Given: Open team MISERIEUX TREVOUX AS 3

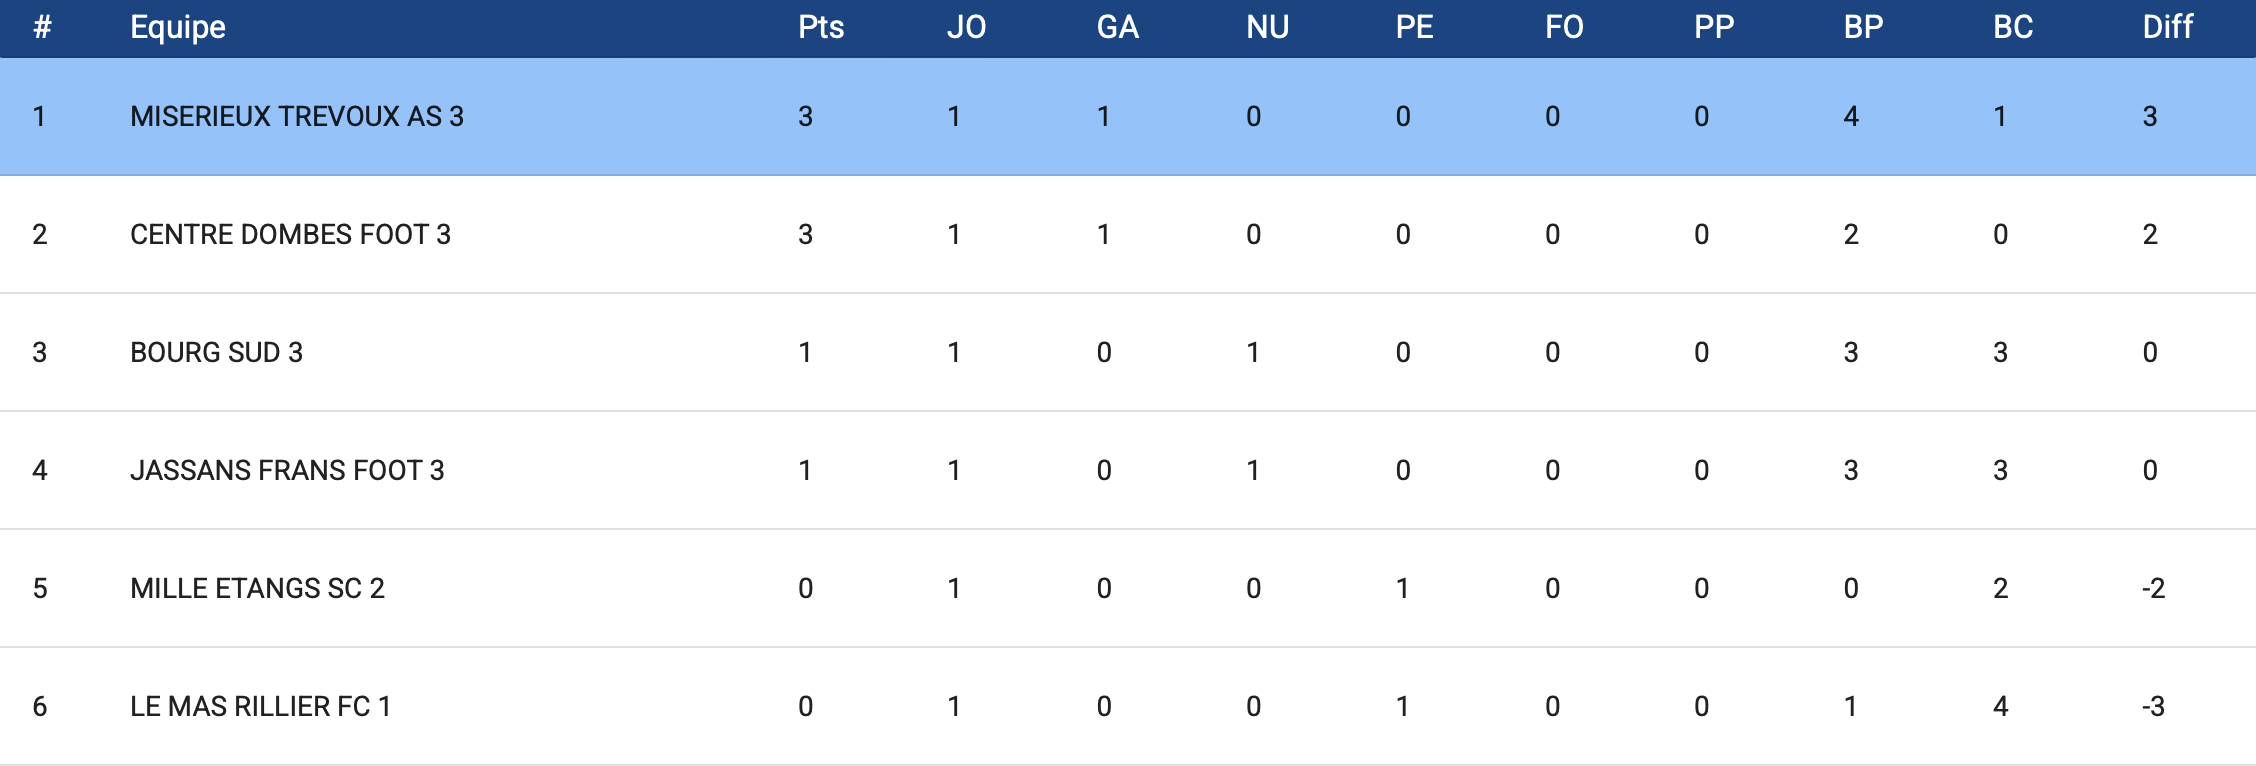Looking at the screenshot, I should click(x=297, y=117).
